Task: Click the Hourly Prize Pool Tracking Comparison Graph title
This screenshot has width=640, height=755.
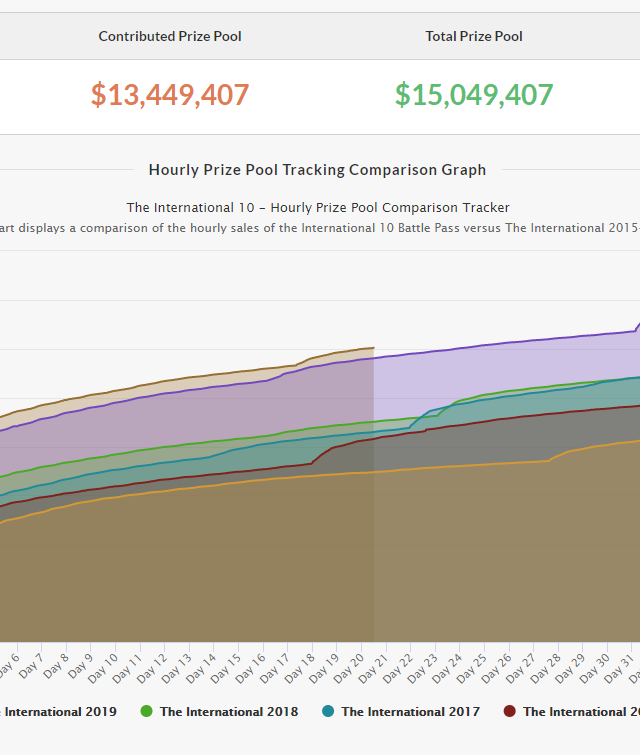Action: coord(317,170)
